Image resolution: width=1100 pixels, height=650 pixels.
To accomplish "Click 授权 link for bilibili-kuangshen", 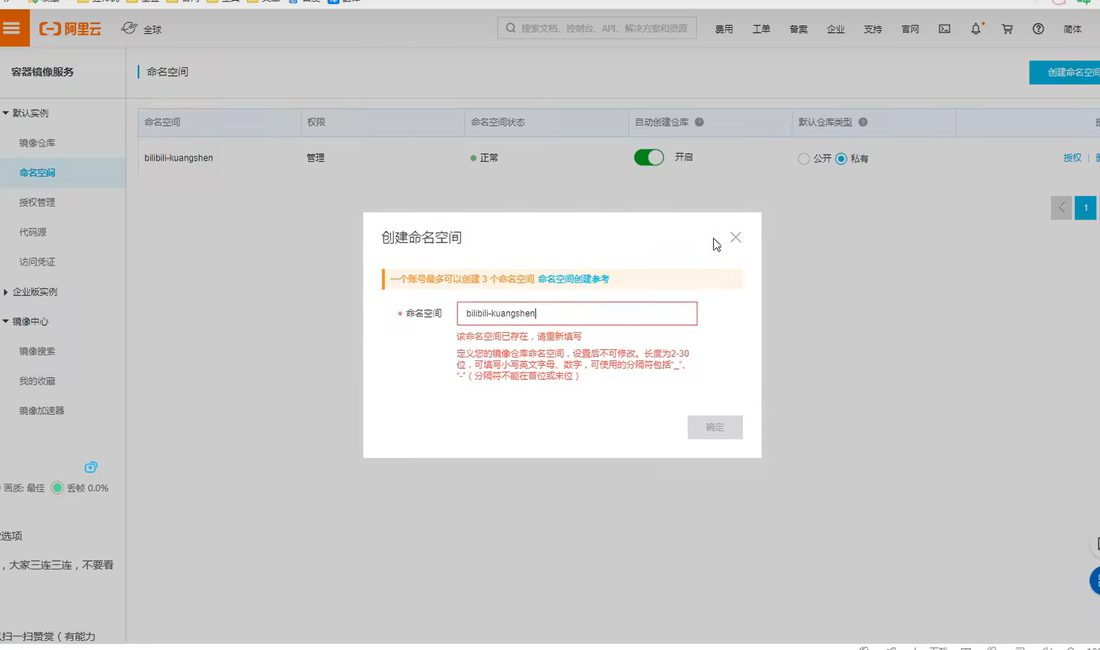I will pyautogui.click(x=1072, y=158).
